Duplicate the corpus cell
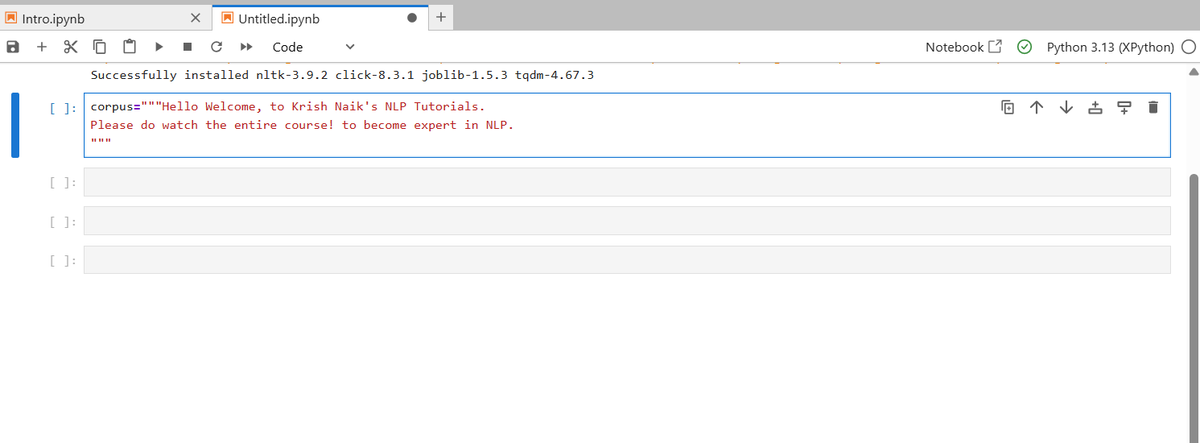Viewport: 1200px width, 443px height. (x=1008, y=106)
